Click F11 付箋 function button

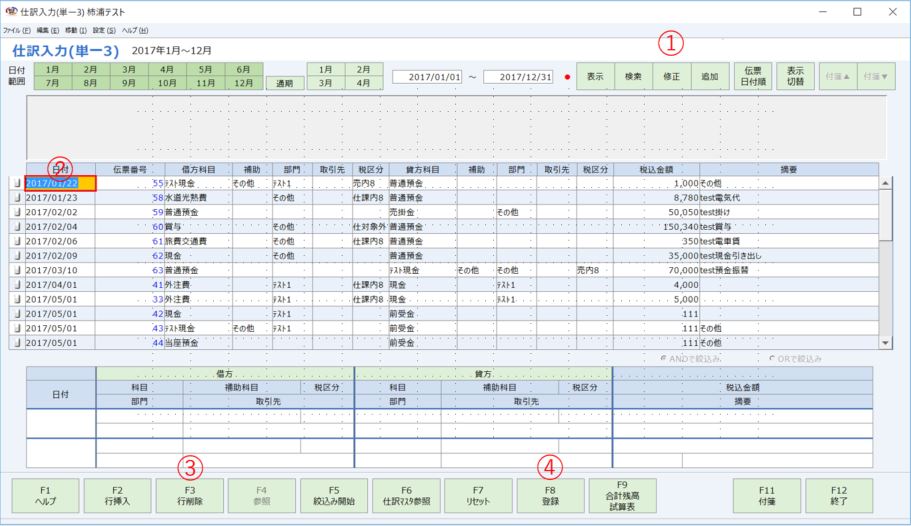767,496
